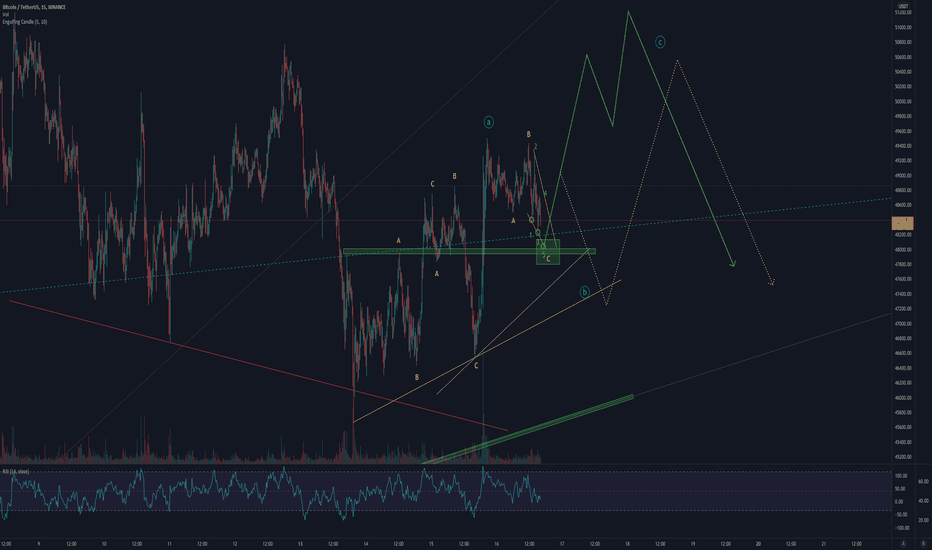Select the Vol indicator legend
This screenshot has height=550, width=932.
(6, 14)
